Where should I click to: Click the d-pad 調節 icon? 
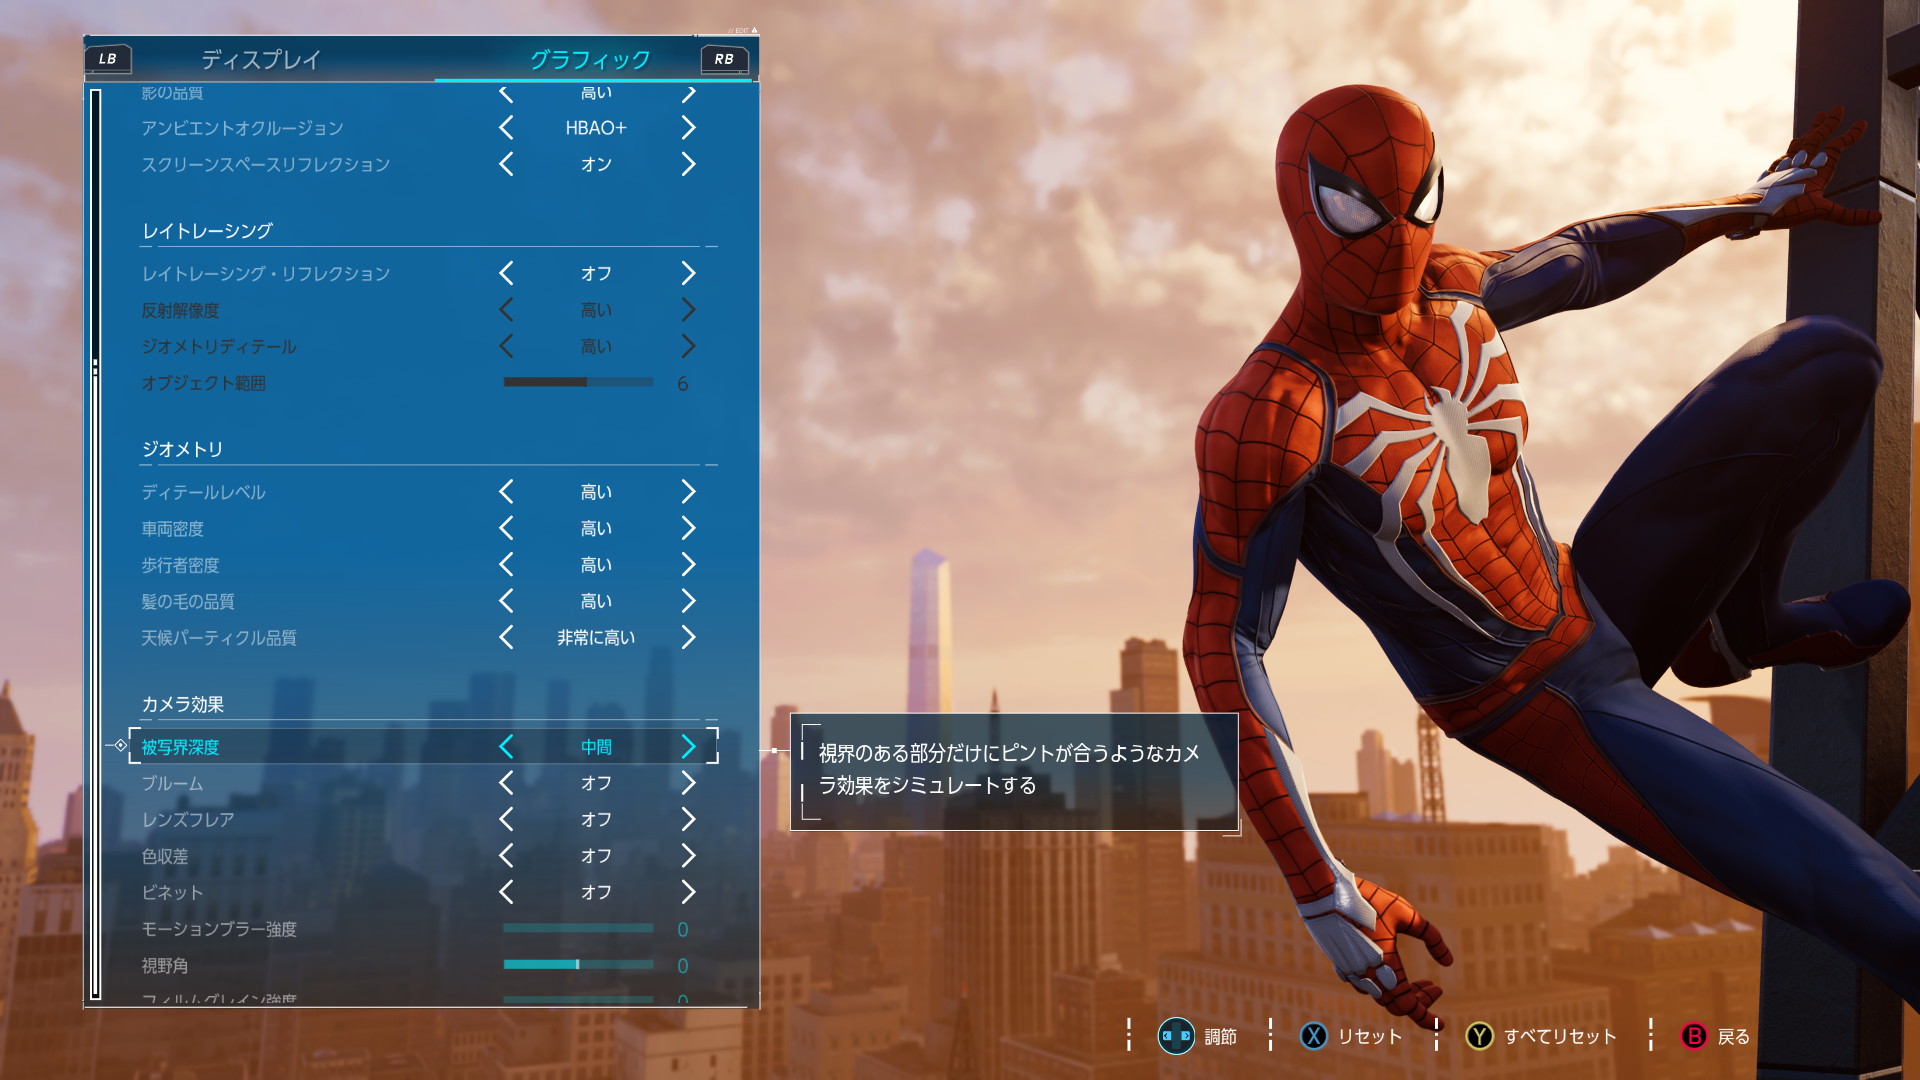tap(1176, 1036)
